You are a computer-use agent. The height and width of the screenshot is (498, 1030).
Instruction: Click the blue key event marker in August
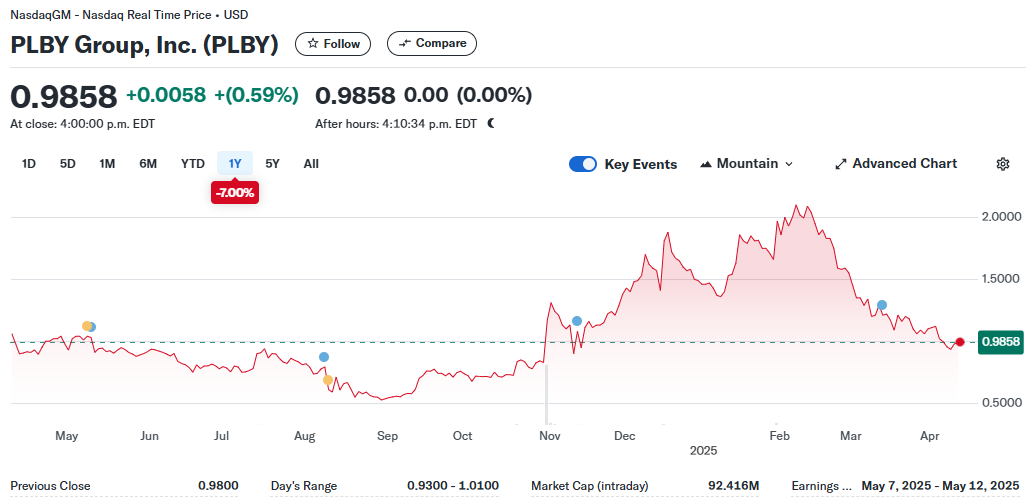(x=324, y=357)
